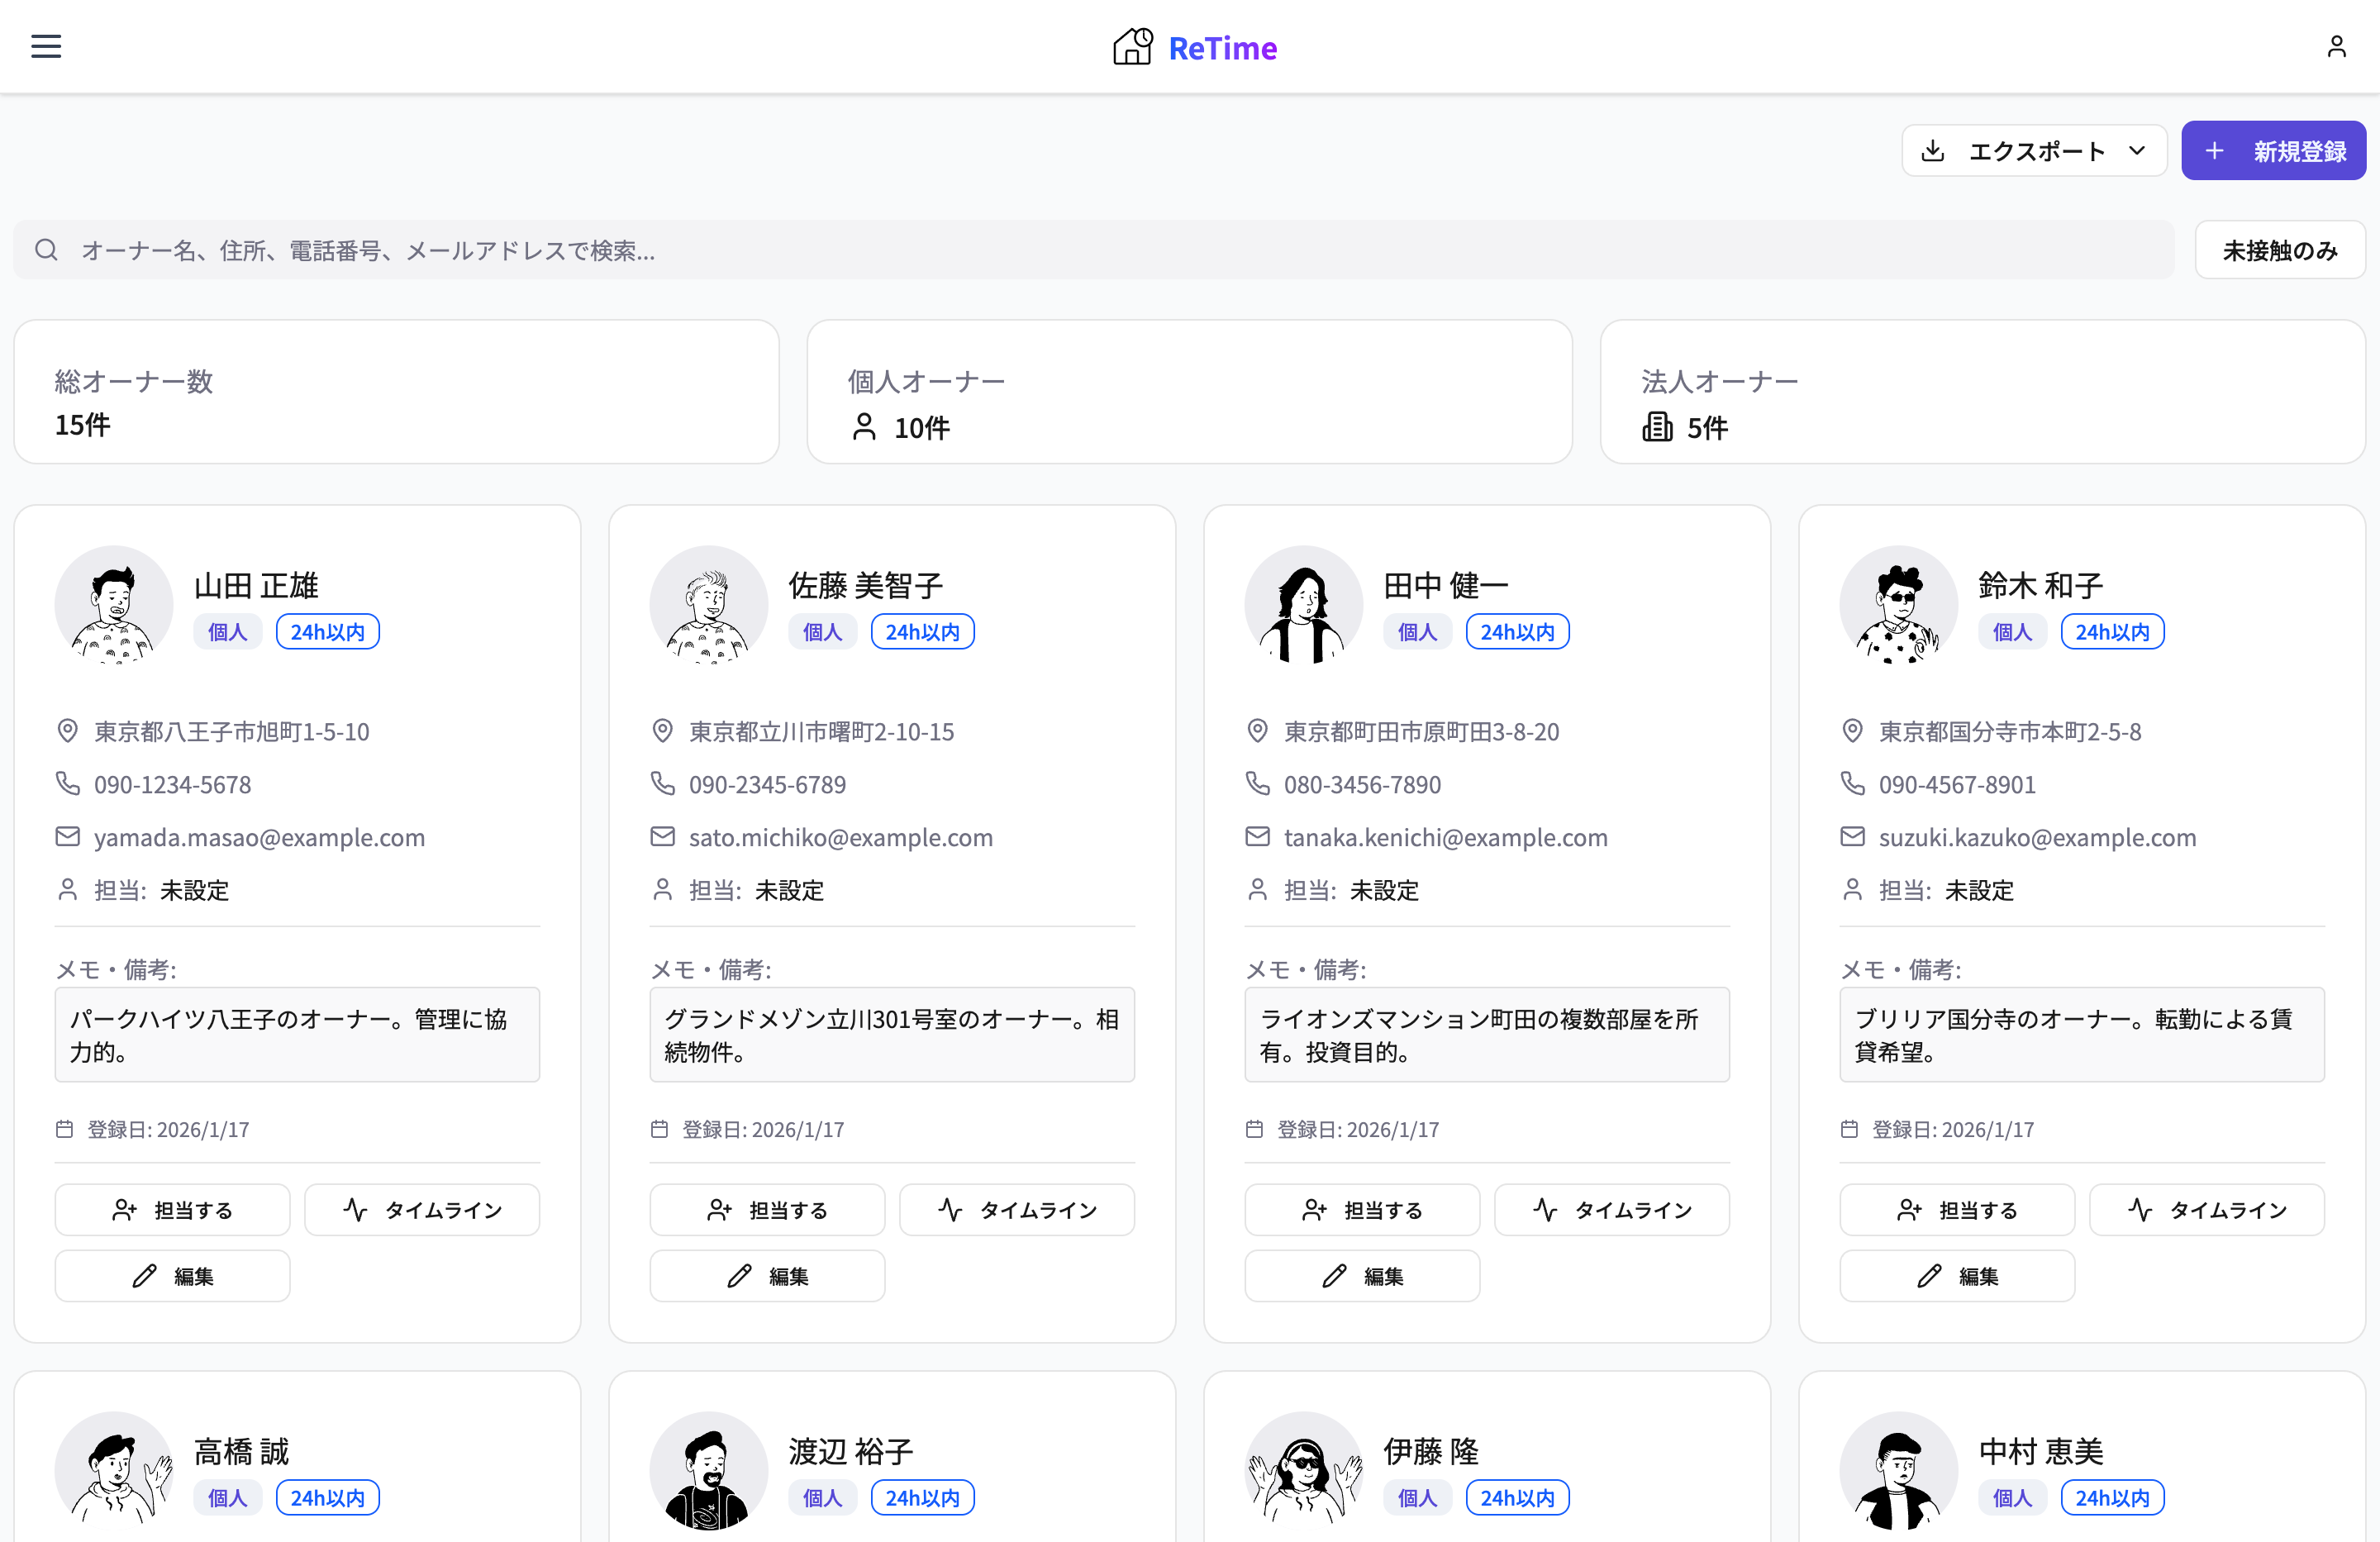Open 田中 健一's タイムライン

pyautogui.click(x=1611, y=1209)
